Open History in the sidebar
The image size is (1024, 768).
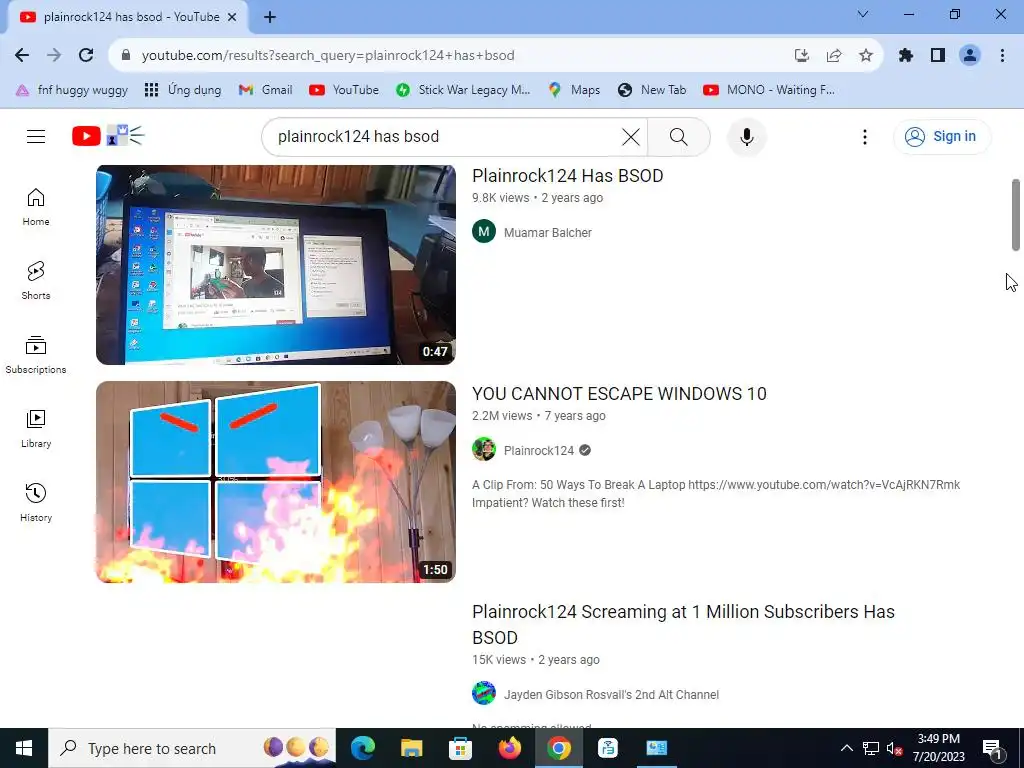(36, 502)
